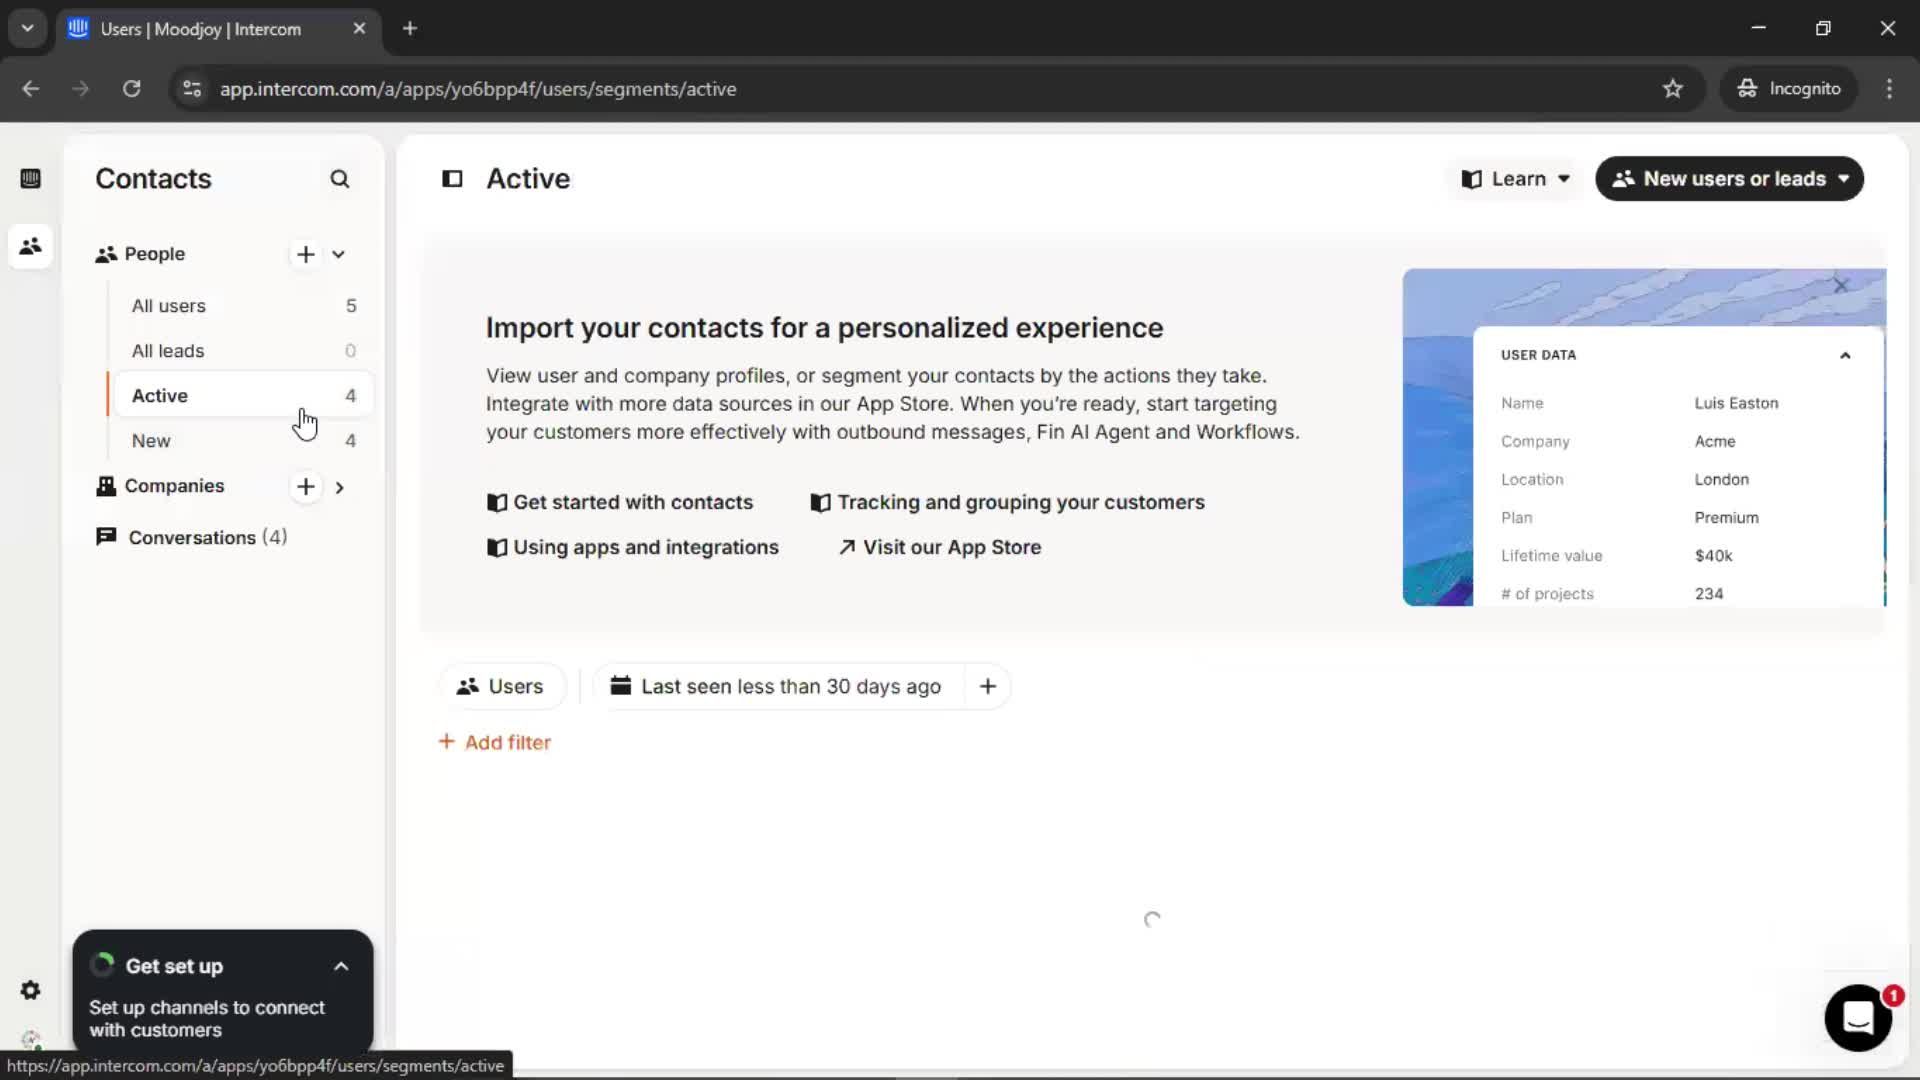Click the Contacts heading

pyautogui.click(x=153, y=179)
